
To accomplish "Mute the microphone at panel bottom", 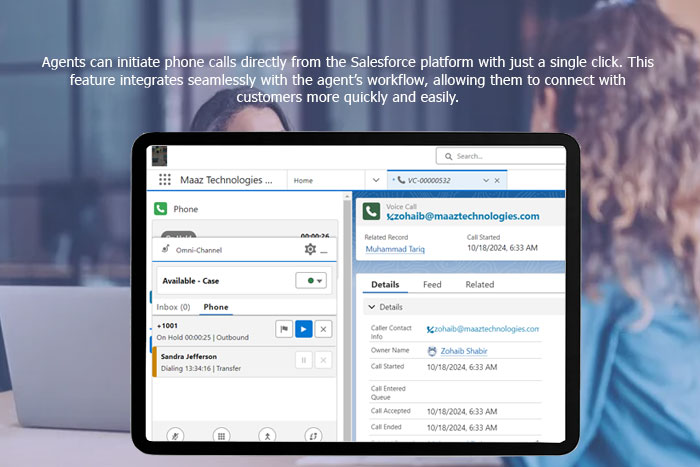I will [x=175, y=435].
